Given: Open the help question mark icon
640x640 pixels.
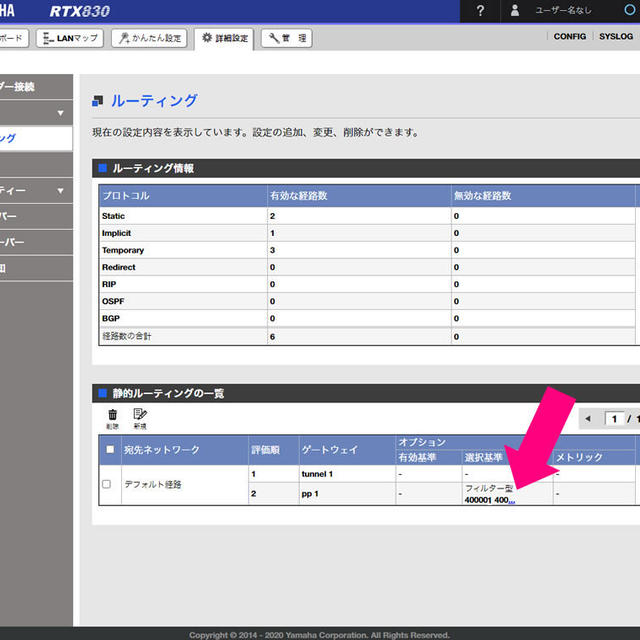Looking at the screenshot, I should point(480,11).
